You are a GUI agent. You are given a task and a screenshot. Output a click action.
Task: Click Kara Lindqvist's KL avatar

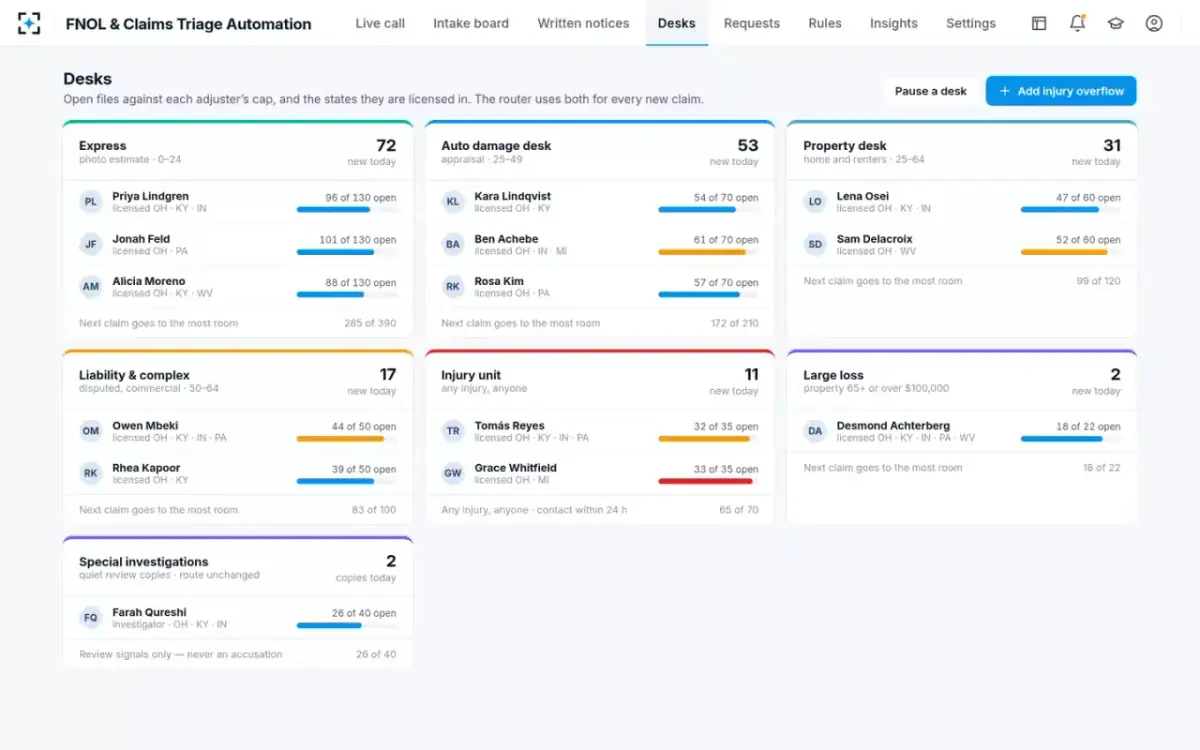tap(453, 202)
